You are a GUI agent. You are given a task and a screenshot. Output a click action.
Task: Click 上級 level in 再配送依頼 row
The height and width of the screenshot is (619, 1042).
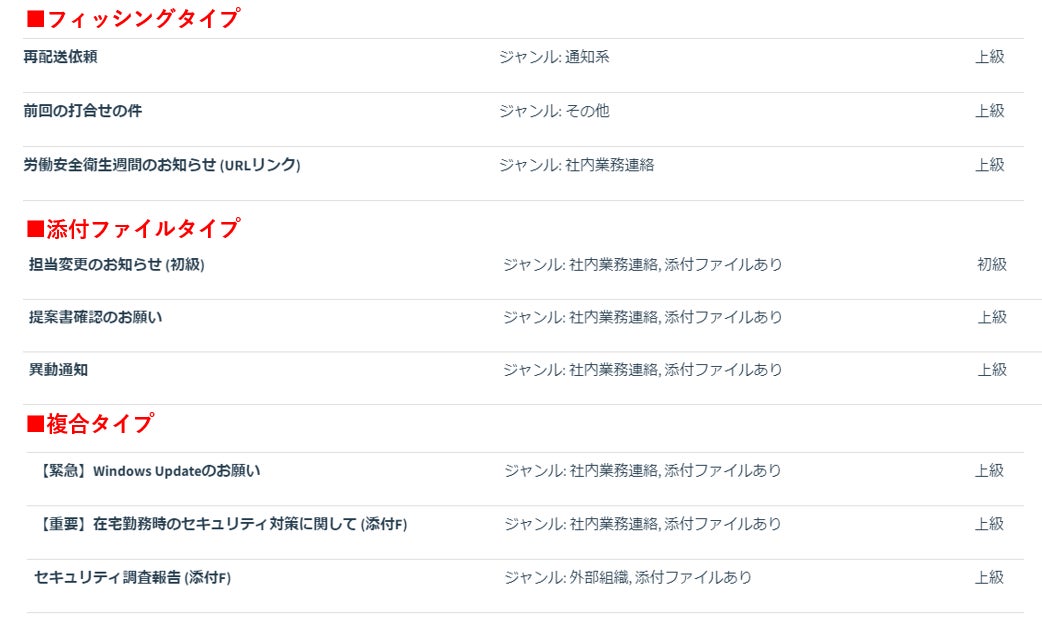point(989,57)
